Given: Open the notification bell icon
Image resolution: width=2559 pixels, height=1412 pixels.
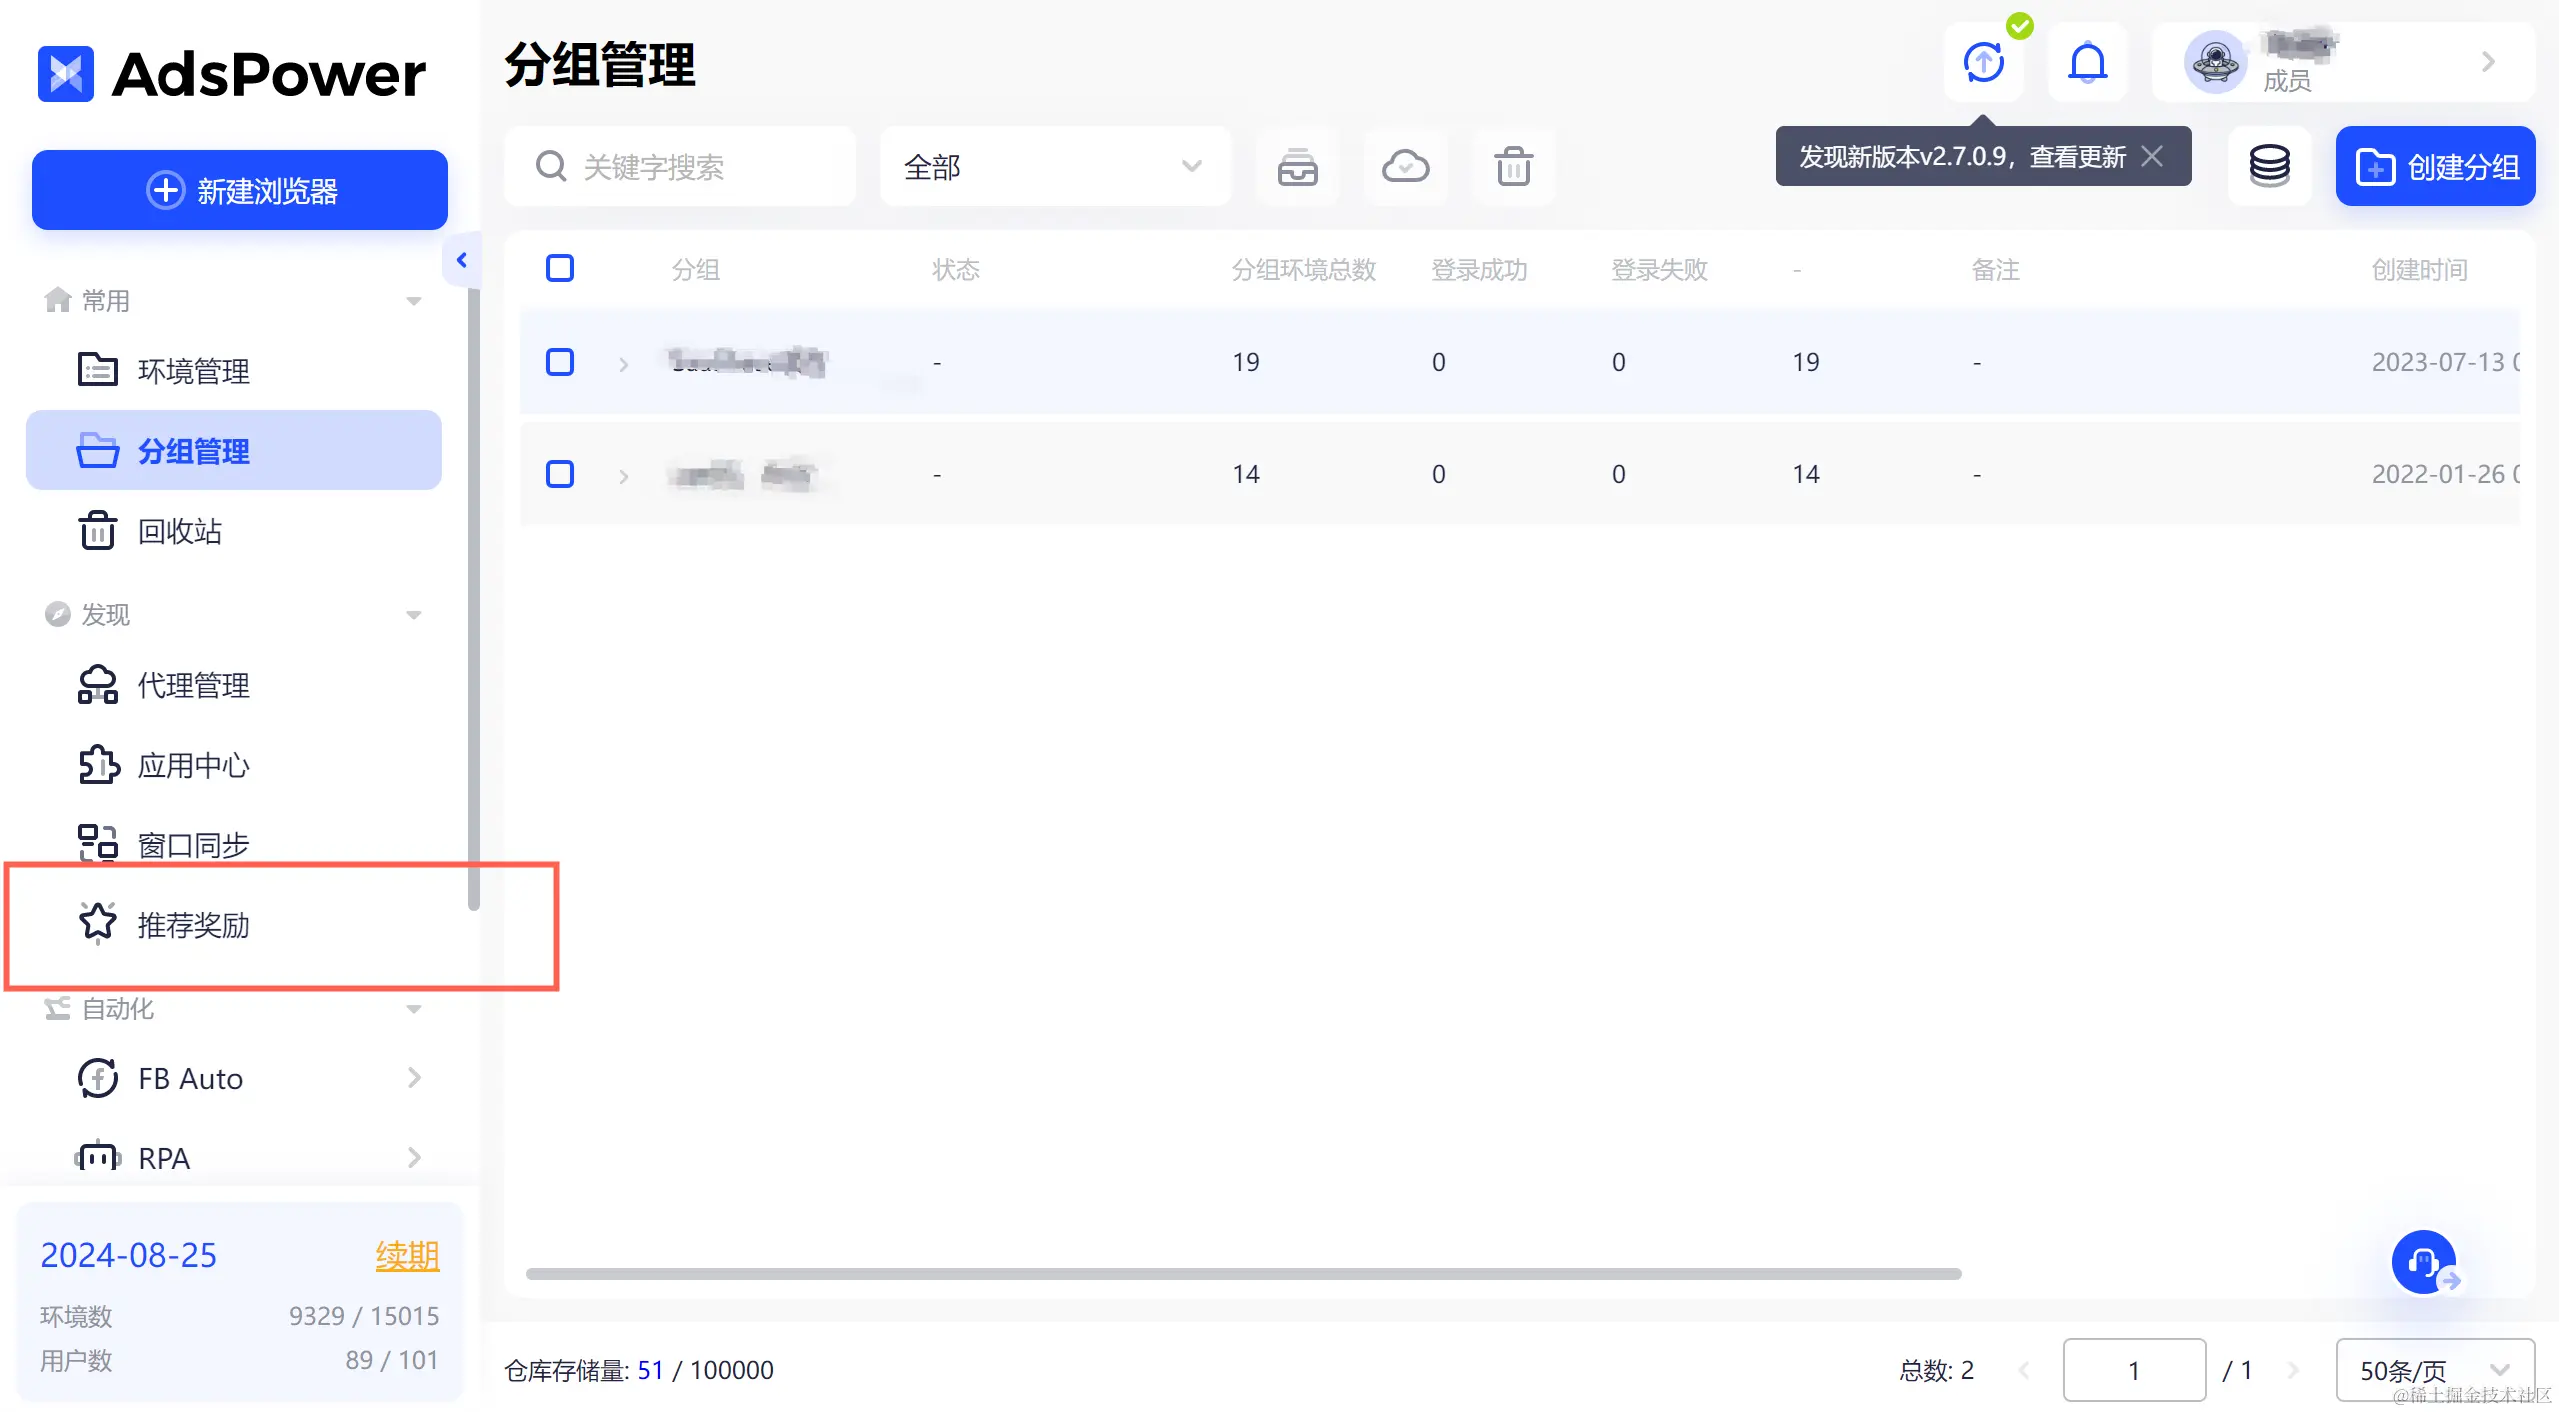Looking at the screenshot, I should pos(2087,62).
